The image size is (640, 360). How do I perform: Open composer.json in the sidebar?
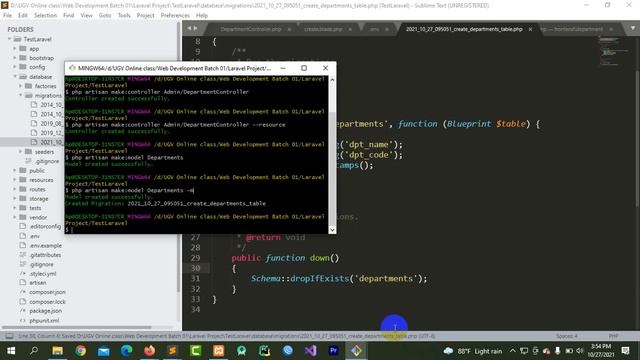[x=47, y=292]
